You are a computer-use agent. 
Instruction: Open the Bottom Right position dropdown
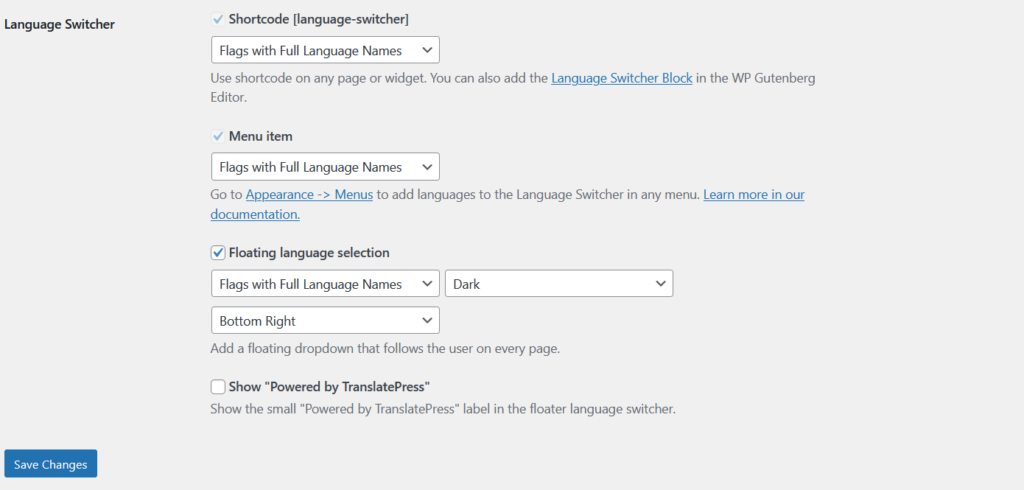(x=325, y=320)
